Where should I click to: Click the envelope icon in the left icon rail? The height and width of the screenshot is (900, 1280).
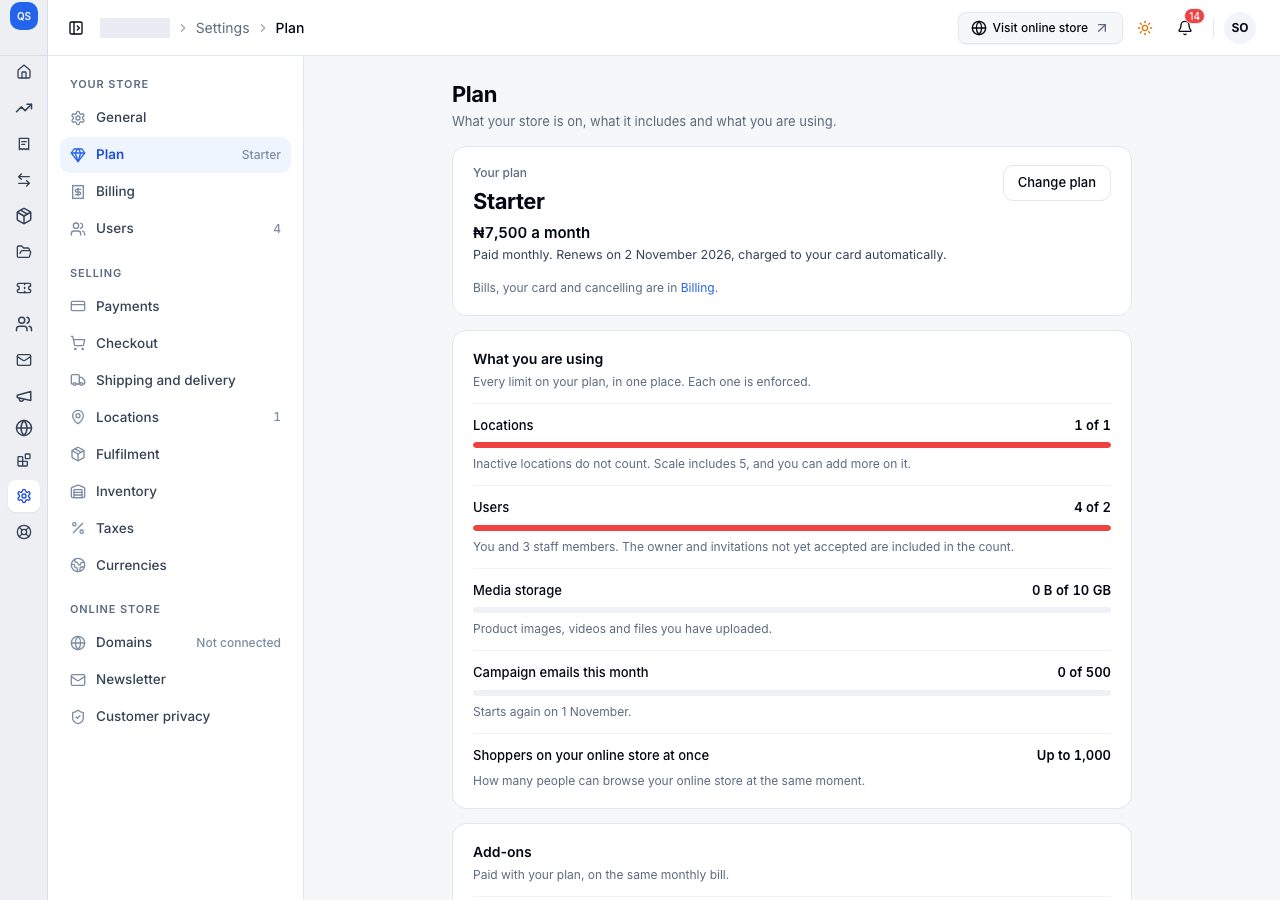[x=24, y=360]
